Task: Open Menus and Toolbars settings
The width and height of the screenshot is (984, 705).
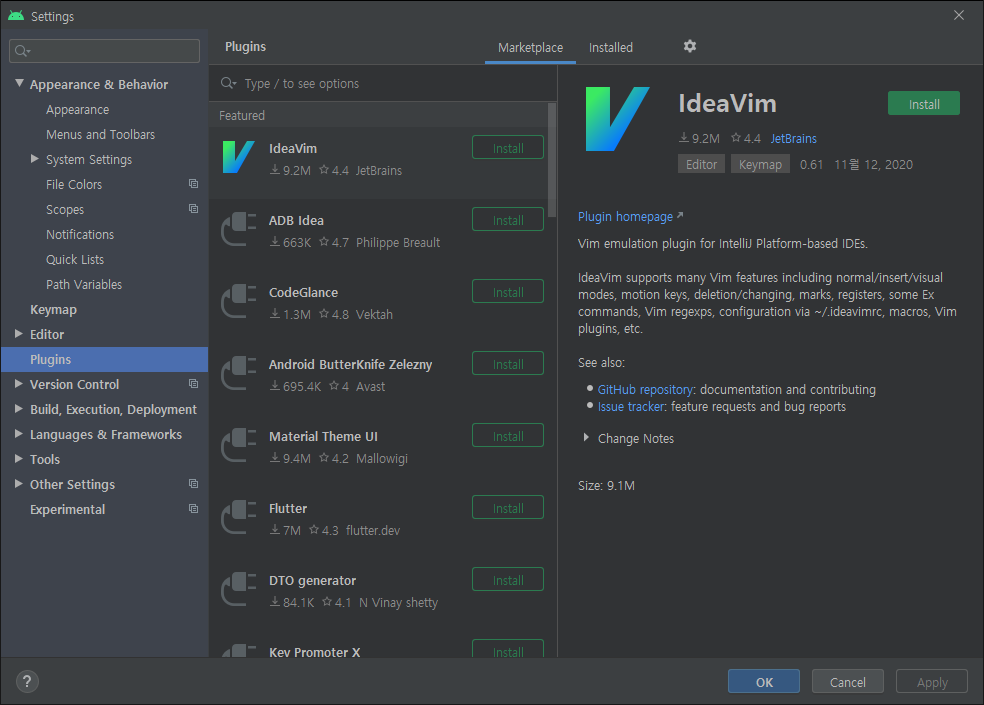Action: (x=100, y=134)
